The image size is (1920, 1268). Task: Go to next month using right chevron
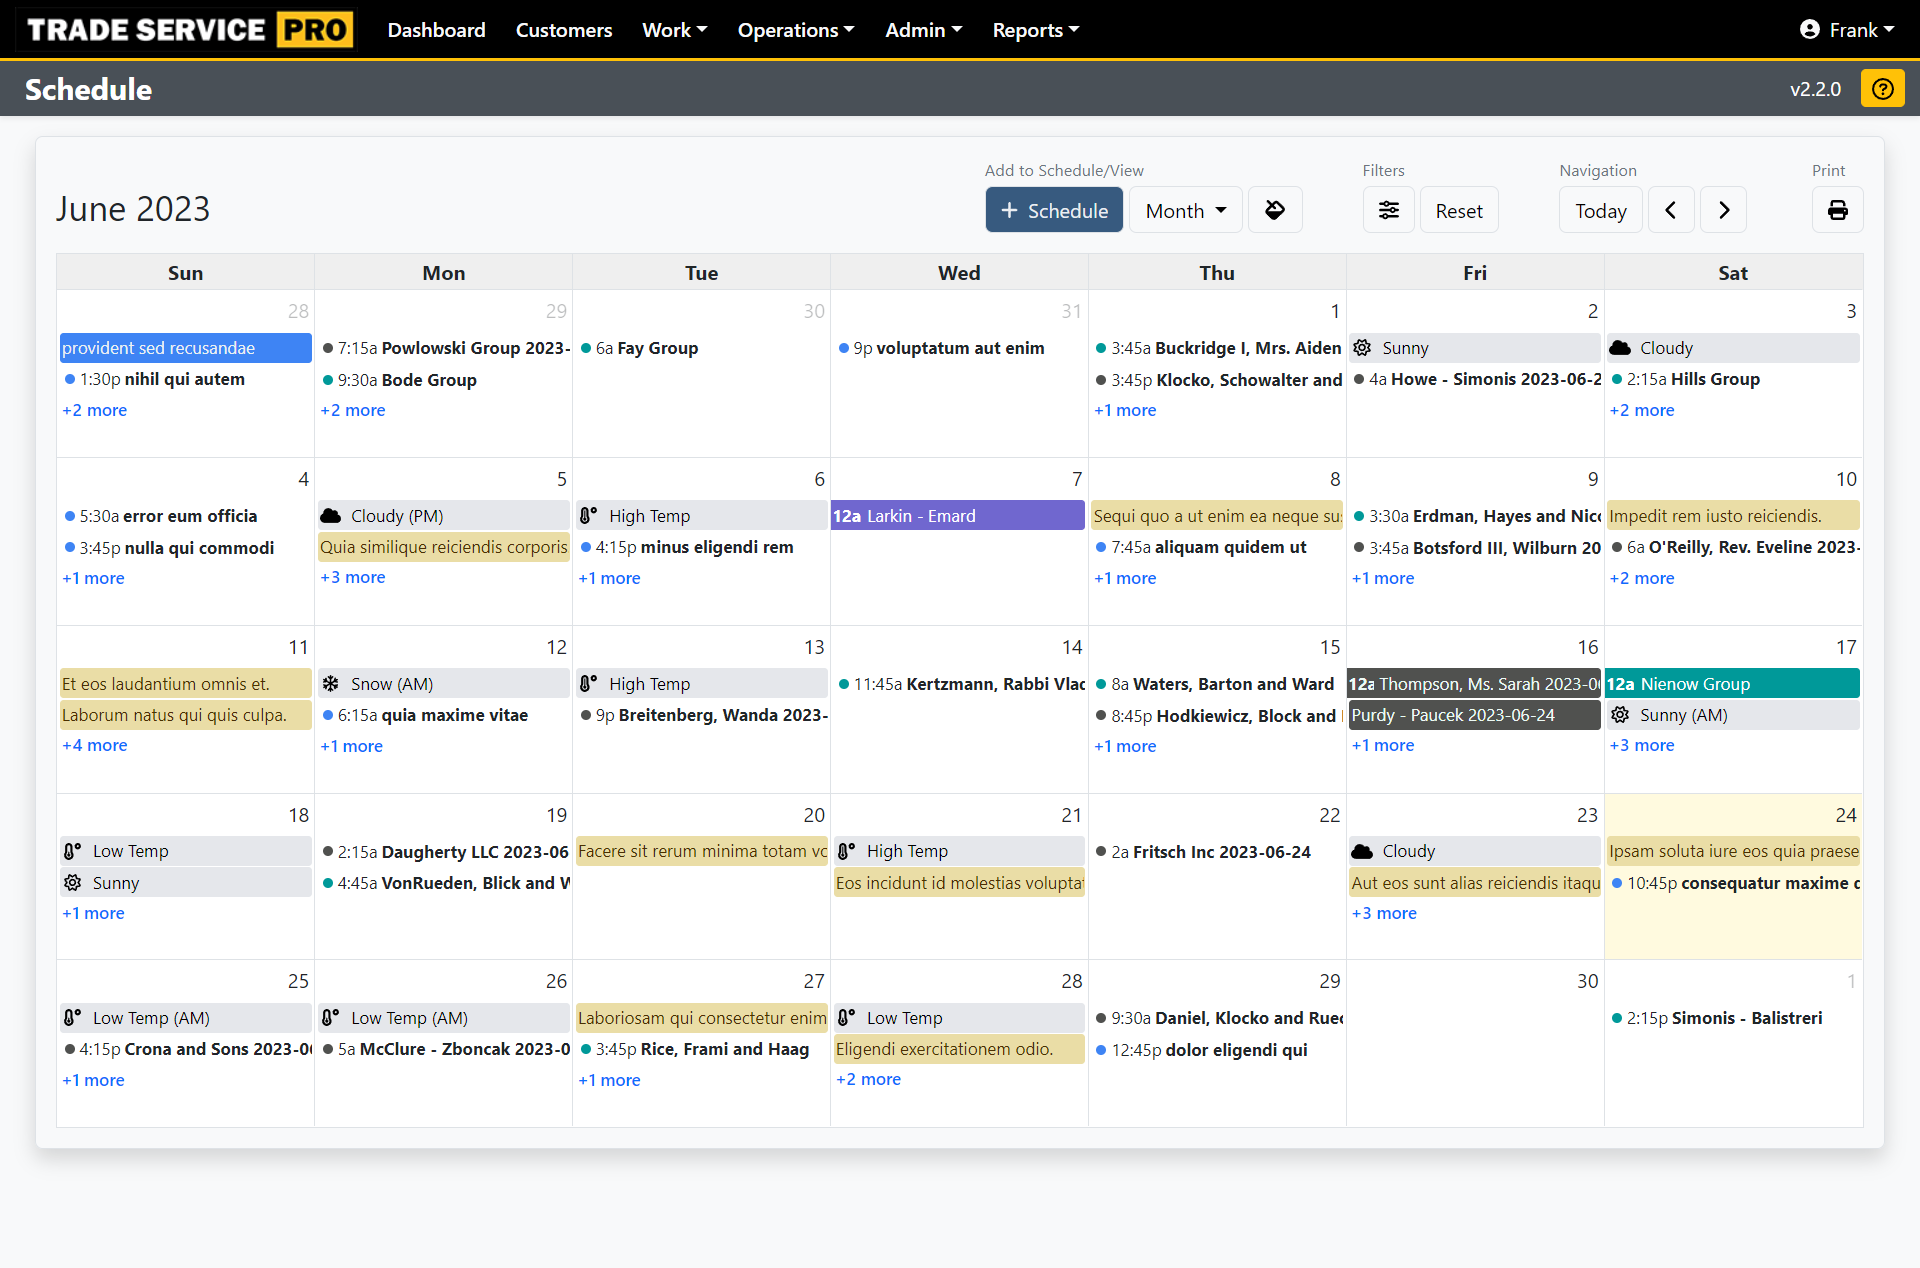(1723, 210)
